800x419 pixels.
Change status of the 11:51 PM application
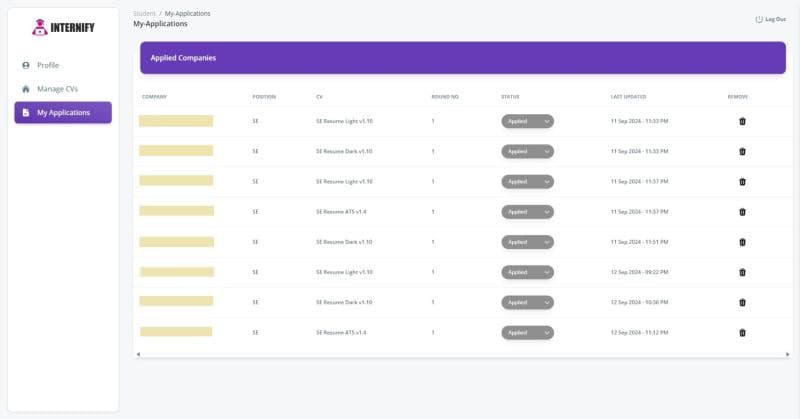pyautogui.click(x=528, y=242)
